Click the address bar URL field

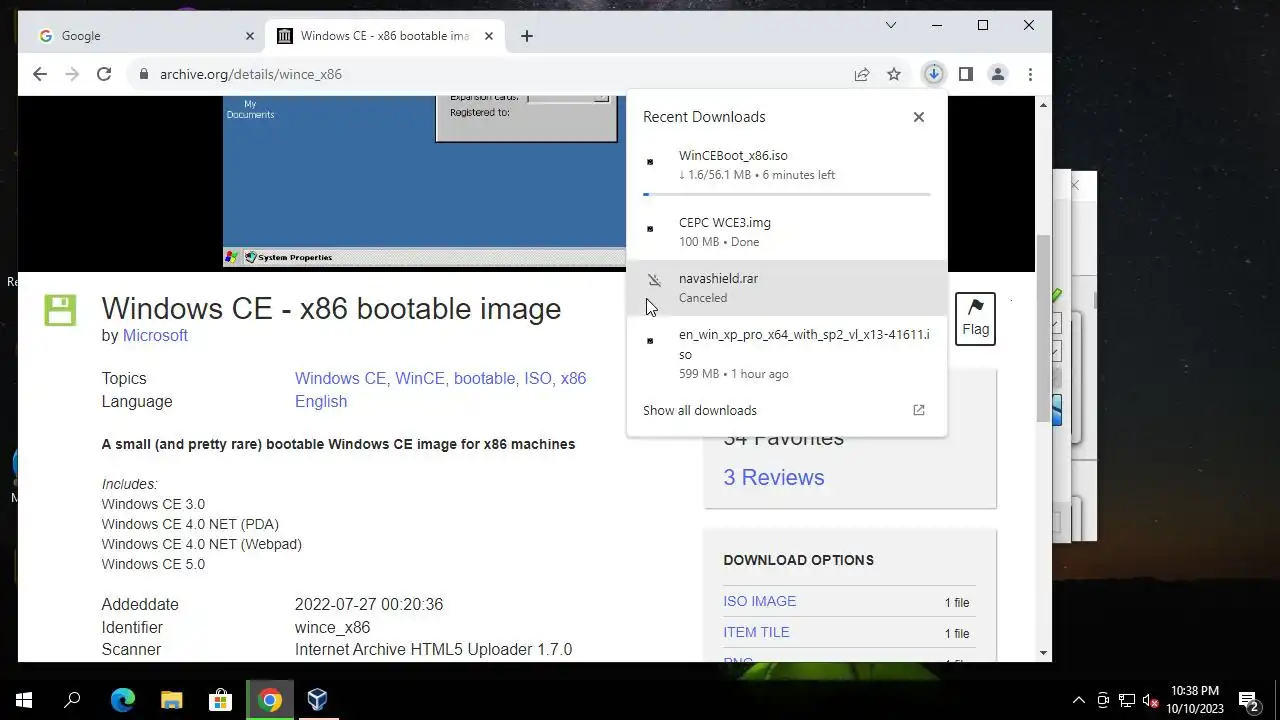pos(490,74)
